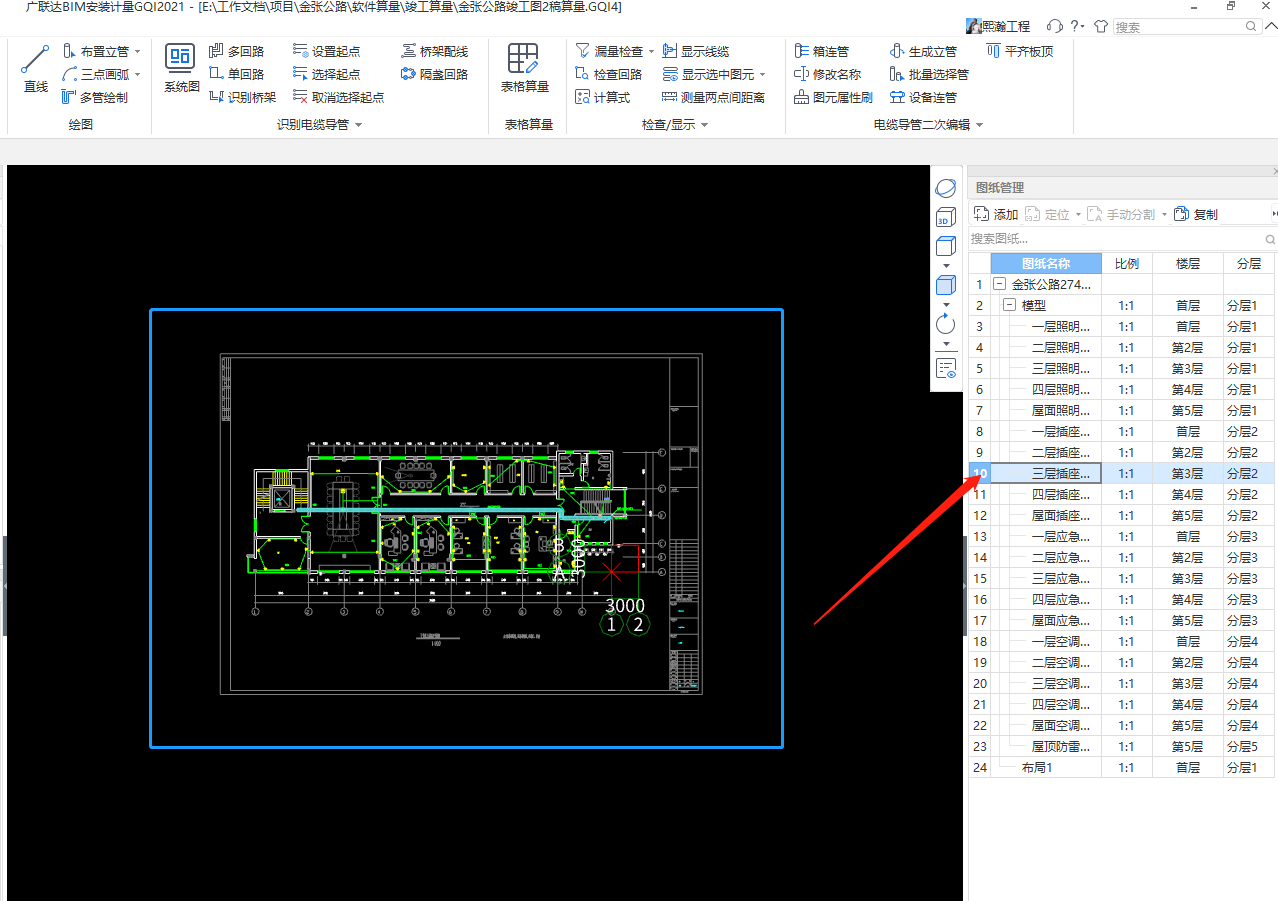Viewport: 1278px width, 901px height.
Task: Open the 三点画弧 dropdown arrow
Action: [137, 74]
